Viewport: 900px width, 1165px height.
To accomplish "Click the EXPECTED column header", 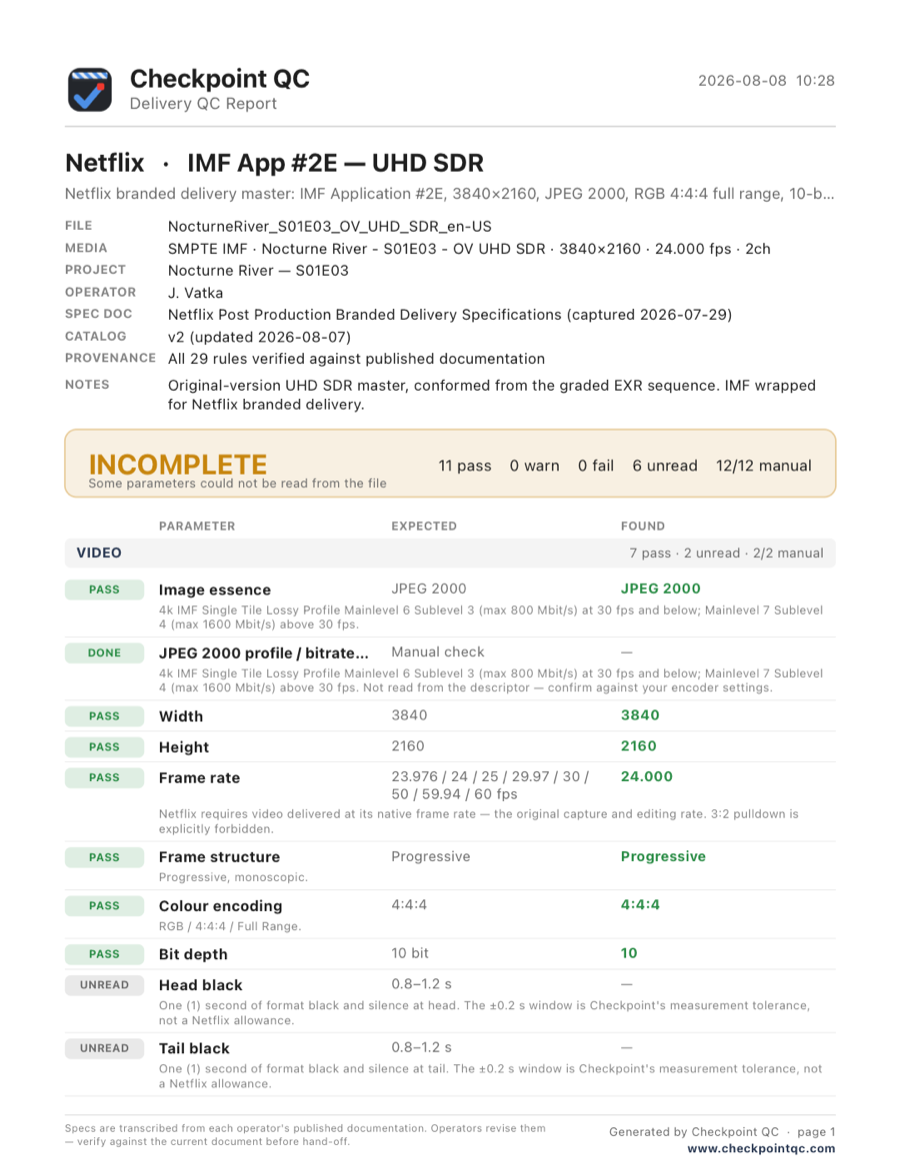I will (424, 526).
